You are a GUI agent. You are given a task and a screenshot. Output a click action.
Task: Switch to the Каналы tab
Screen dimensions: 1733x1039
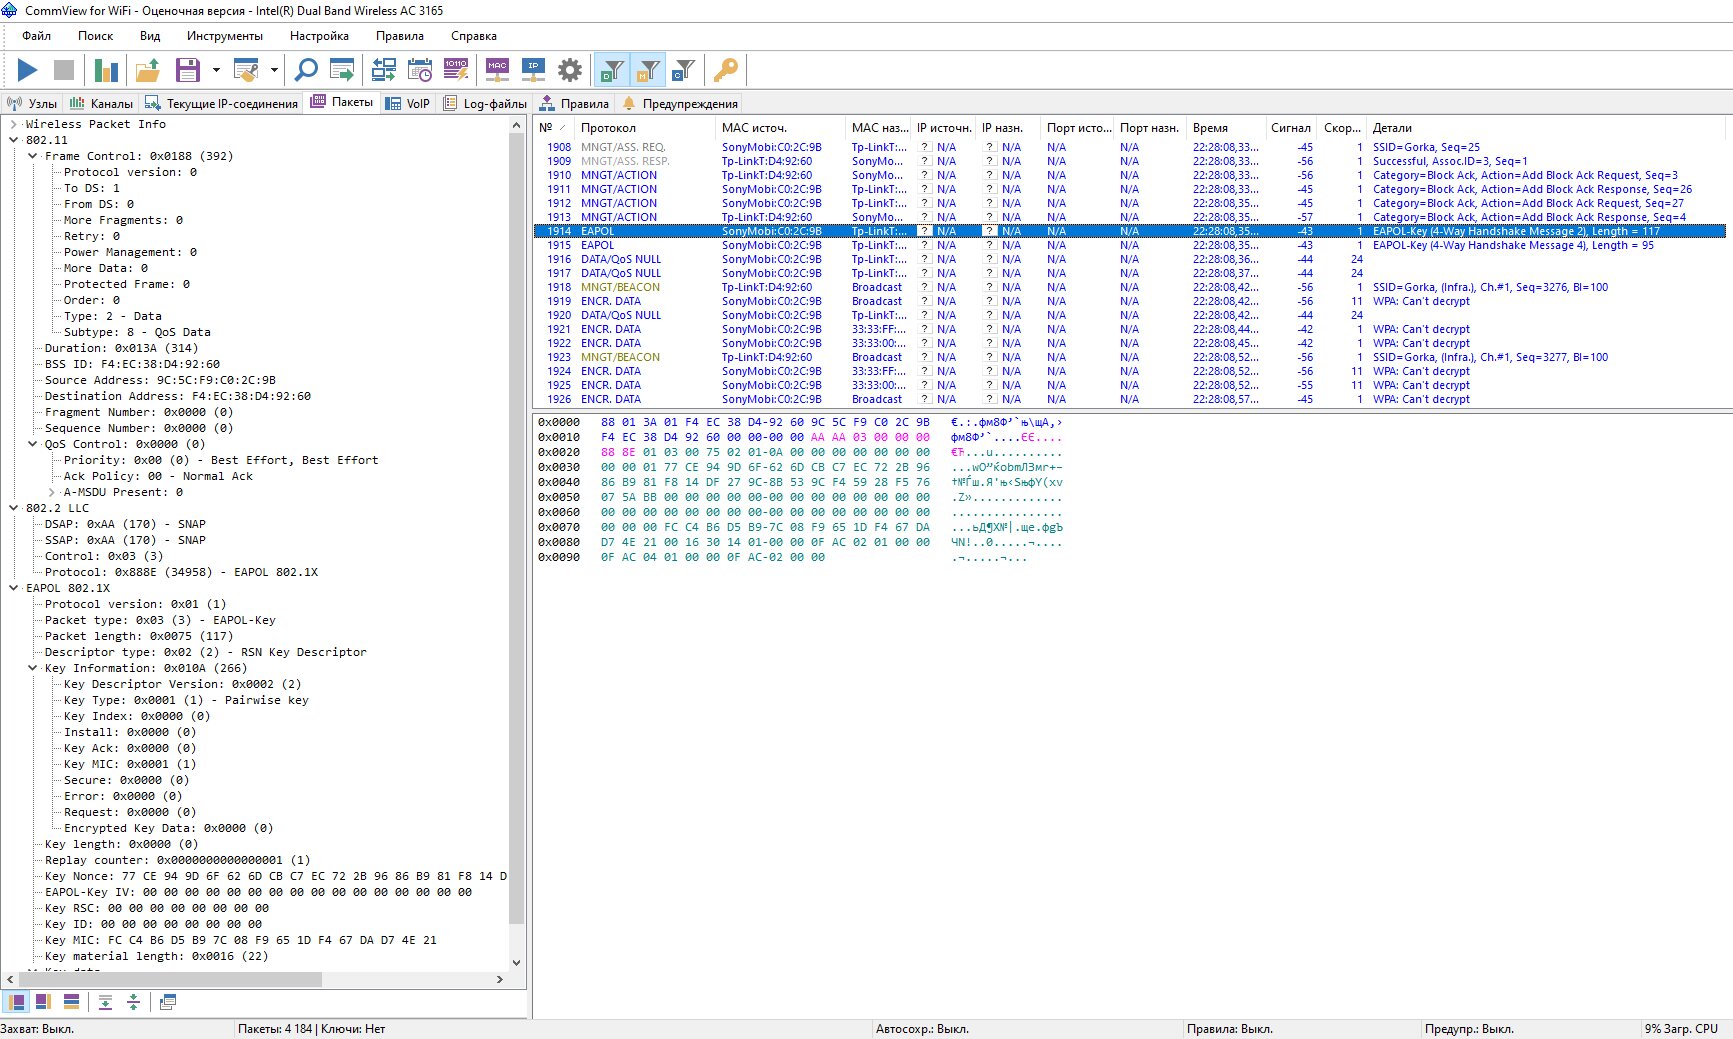[101, 103]
